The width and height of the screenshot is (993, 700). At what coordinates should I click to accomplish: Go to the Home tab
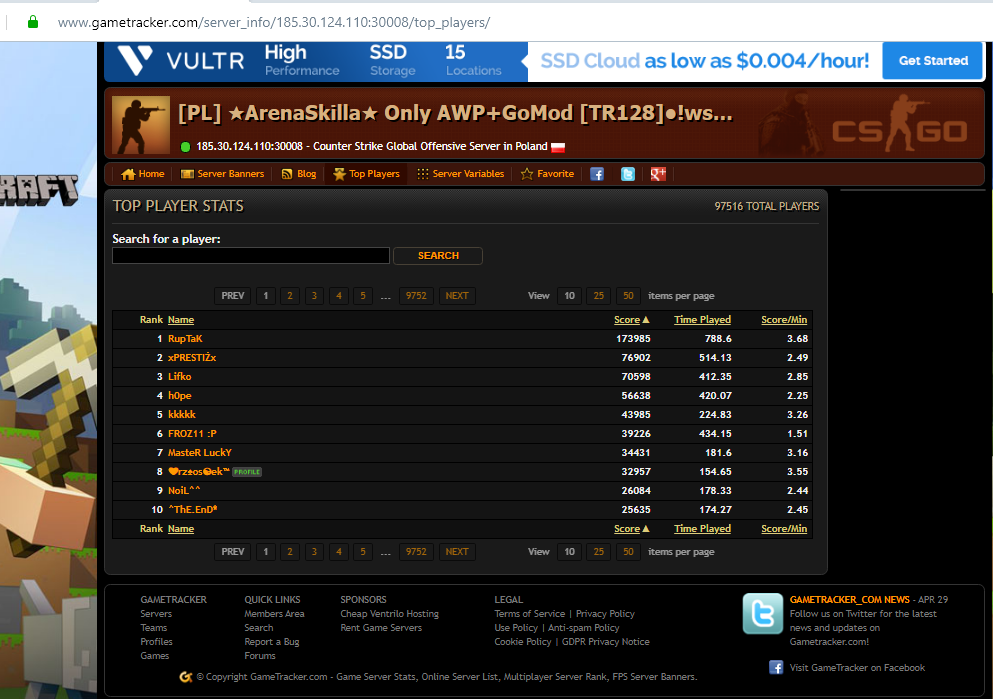[x=142, y=174]
